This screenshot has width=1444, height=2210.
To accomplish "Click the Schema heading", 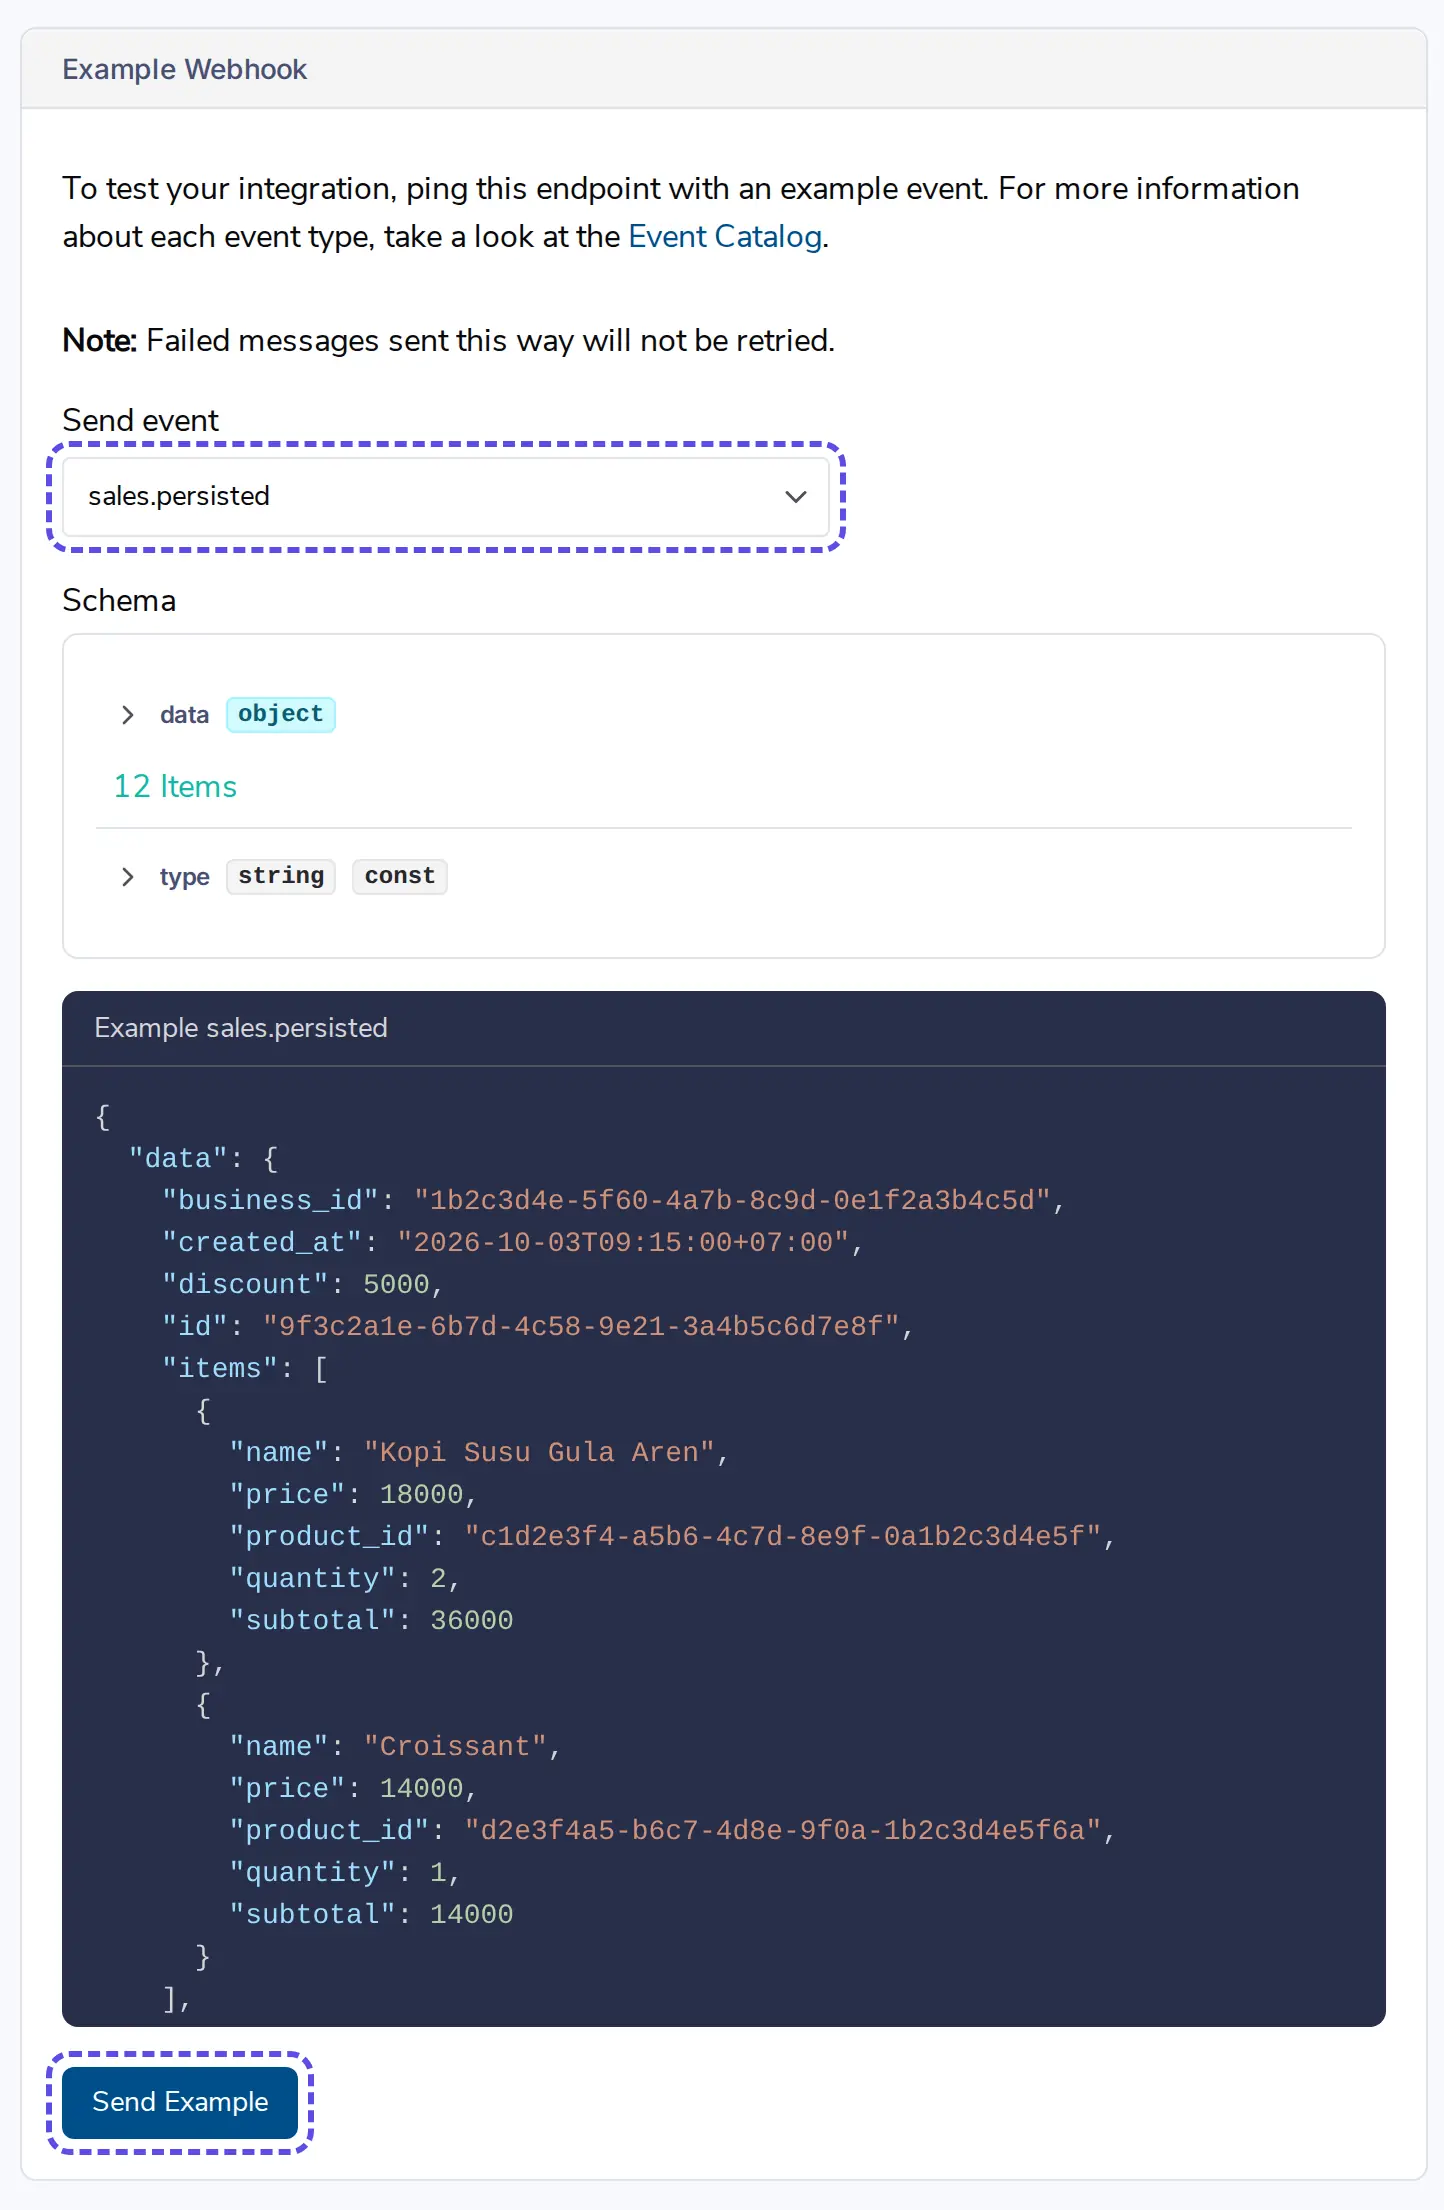I will pos(119,601).
